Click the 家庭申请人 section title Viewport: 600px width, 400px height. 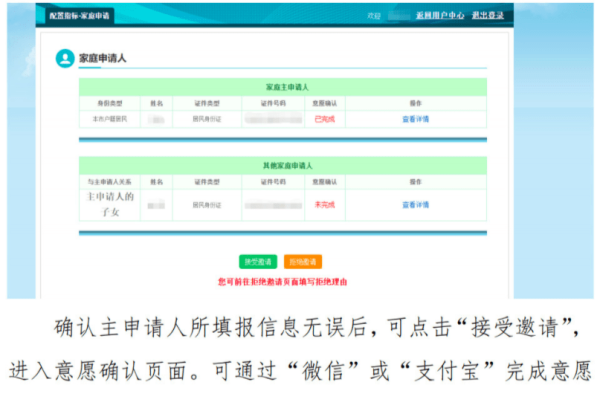pyautogui.click(x=103, y=58)
